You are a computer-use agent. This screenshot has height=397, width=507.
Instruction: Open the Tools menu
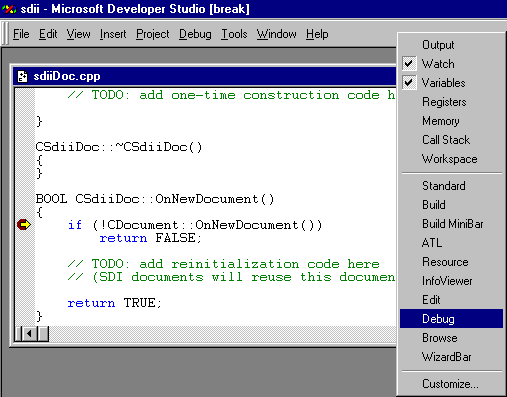tap(234, 34)
